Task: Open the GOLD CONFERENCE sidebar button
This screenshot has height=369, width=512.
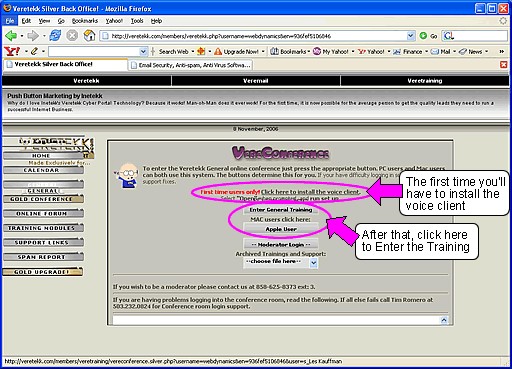Action: (x=43, y=199)
